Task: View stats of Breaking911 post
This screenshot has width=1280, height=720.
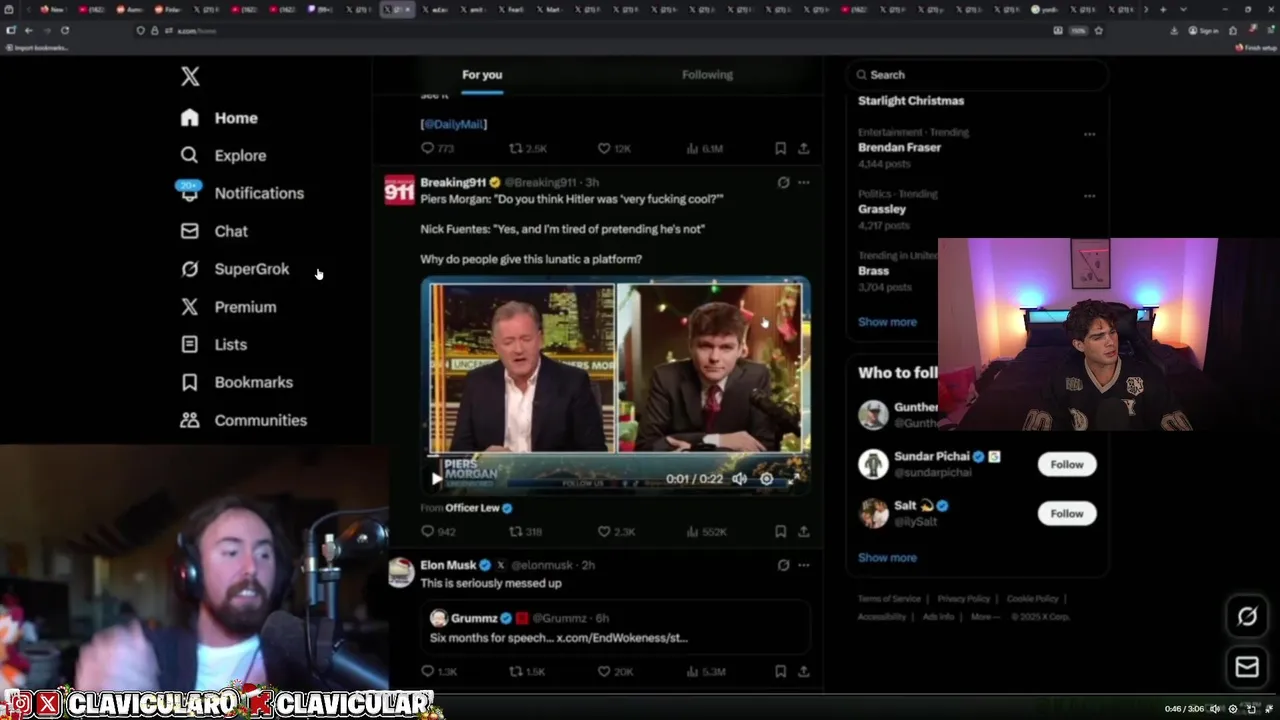Action: (706, 532)
